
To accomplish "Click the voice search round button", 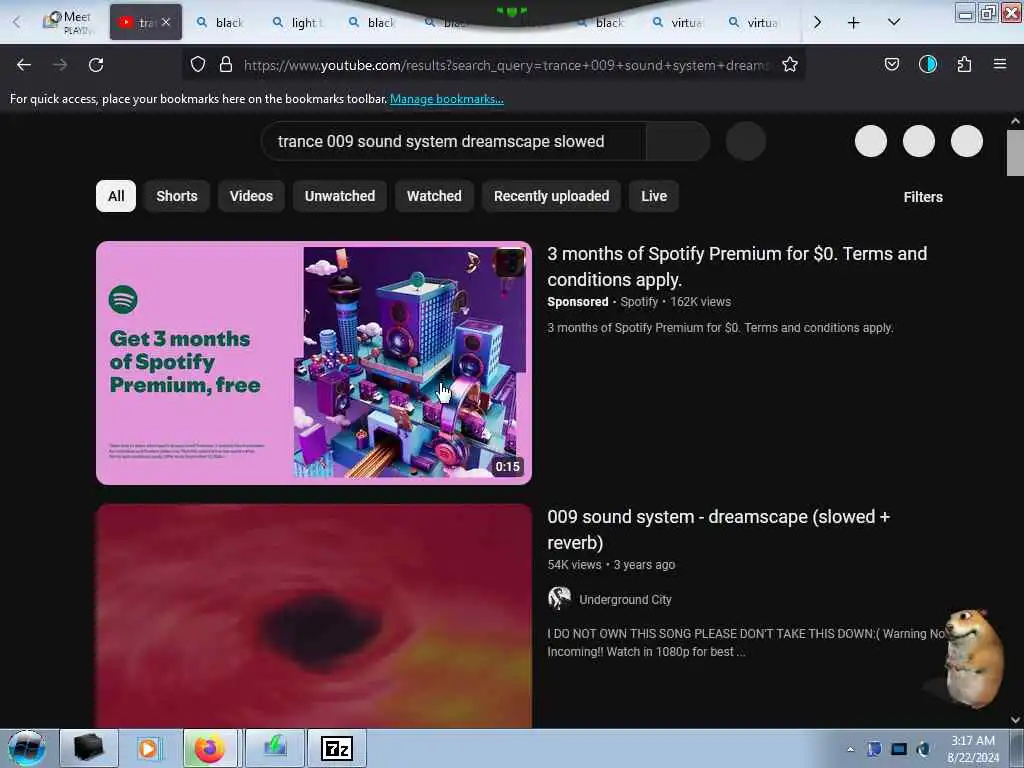I will click(746, 141).
